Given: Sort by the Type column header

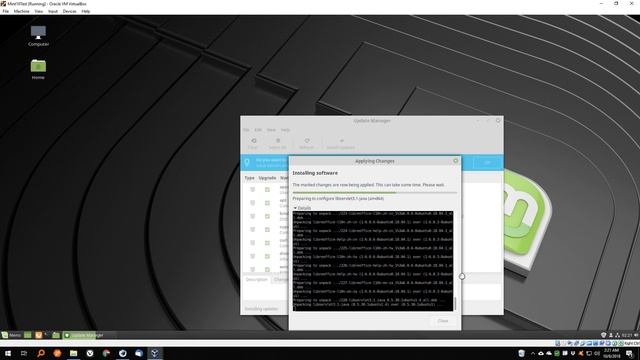Looking at the screenshot, I should coord(249,178).
